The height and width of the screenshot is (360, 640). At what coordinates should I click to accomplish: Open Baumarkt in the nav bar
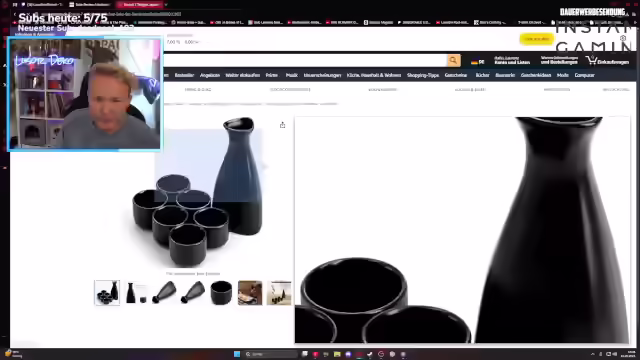[505, 75]
